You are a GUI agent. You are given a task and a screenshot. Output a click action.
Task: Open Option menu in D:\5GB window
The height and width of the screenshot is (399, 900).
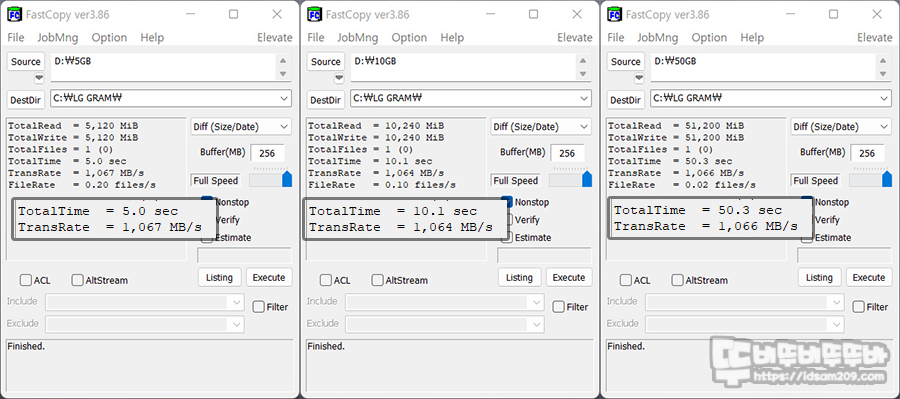(109, 37)
